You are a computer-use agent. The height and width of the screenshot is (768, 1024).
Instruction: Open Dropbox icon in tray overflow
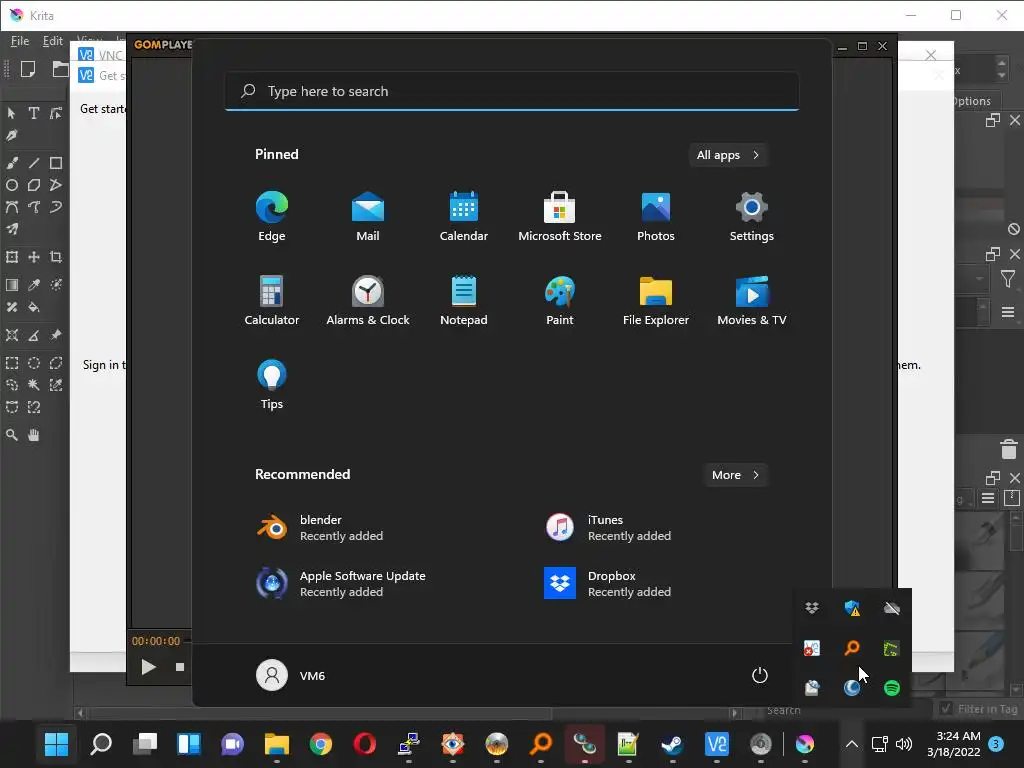coord(812,608)
